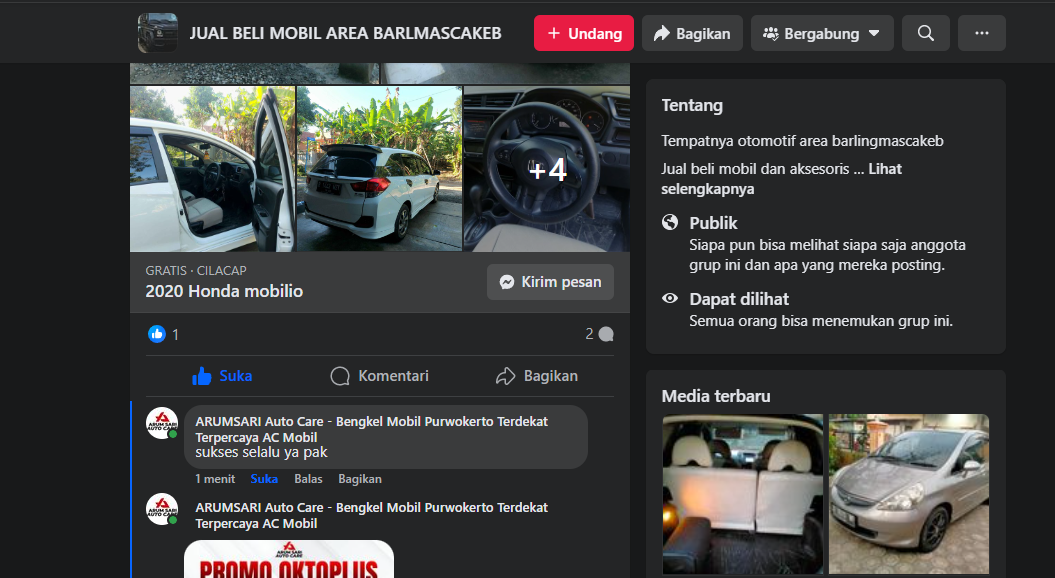1055x578 pixels.
Task: Click sukses selalu ya pak comment text
Action: (261, 452)
